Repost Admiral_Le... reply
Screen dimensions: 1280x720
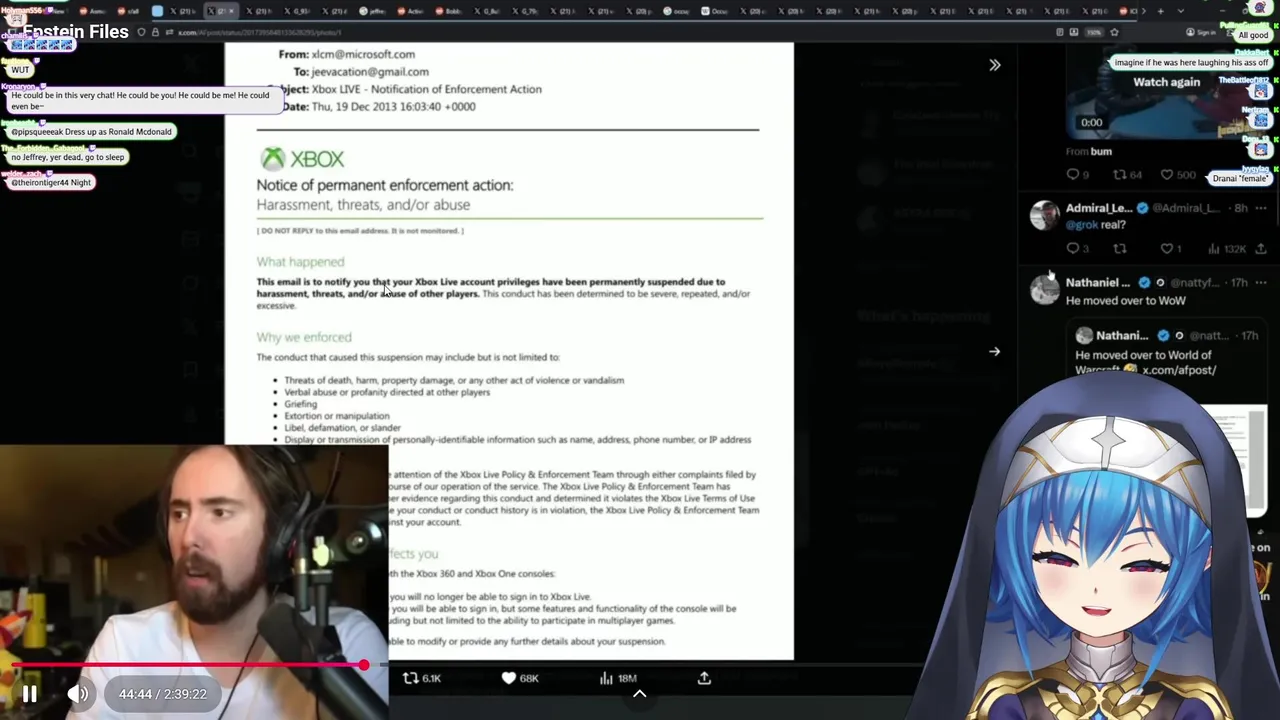pos(1120,248)
